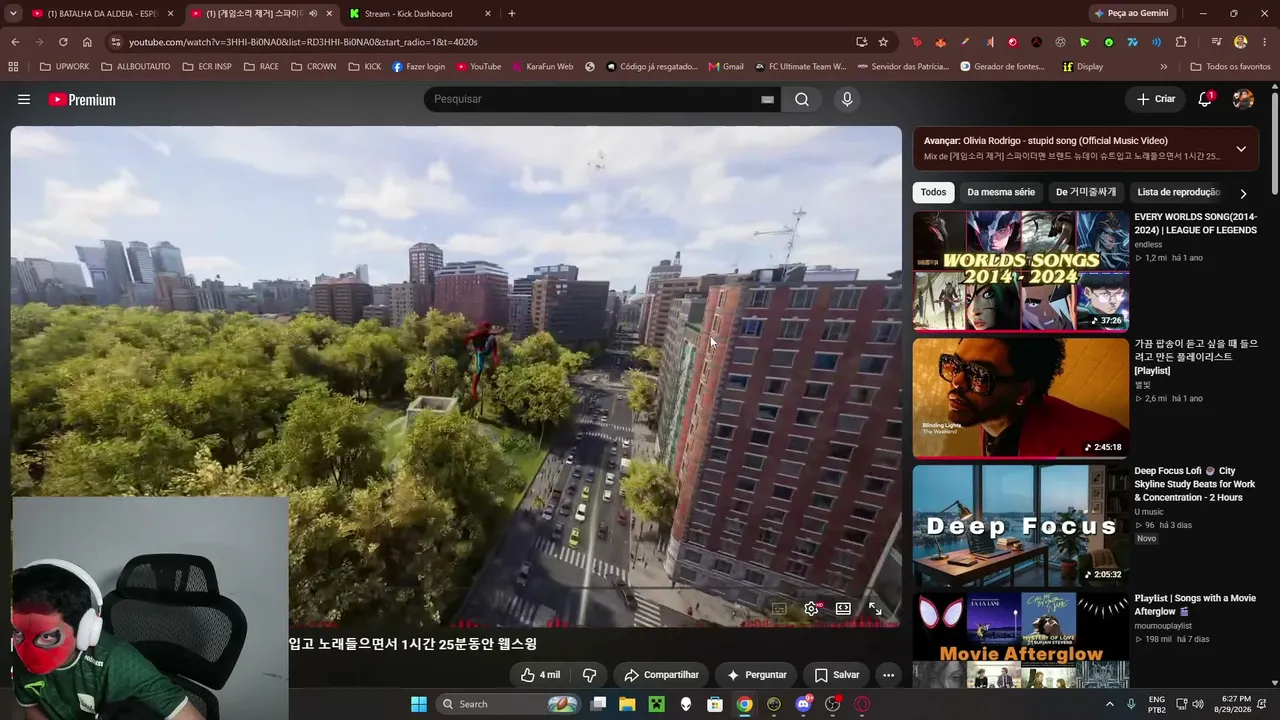Reload the page with the refresh icon
Viewport: 1280px width, 720px height.
(x=63, y=42)
